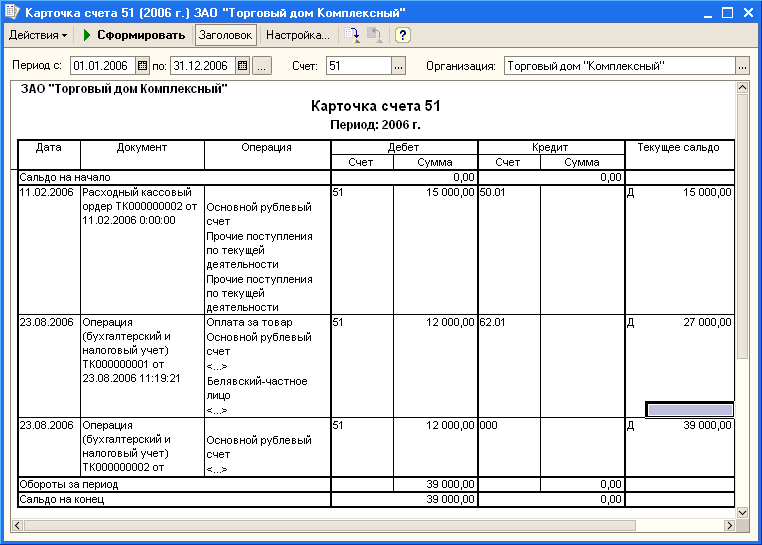
Task: Open calendar for the end date
Action: point(242,66)
